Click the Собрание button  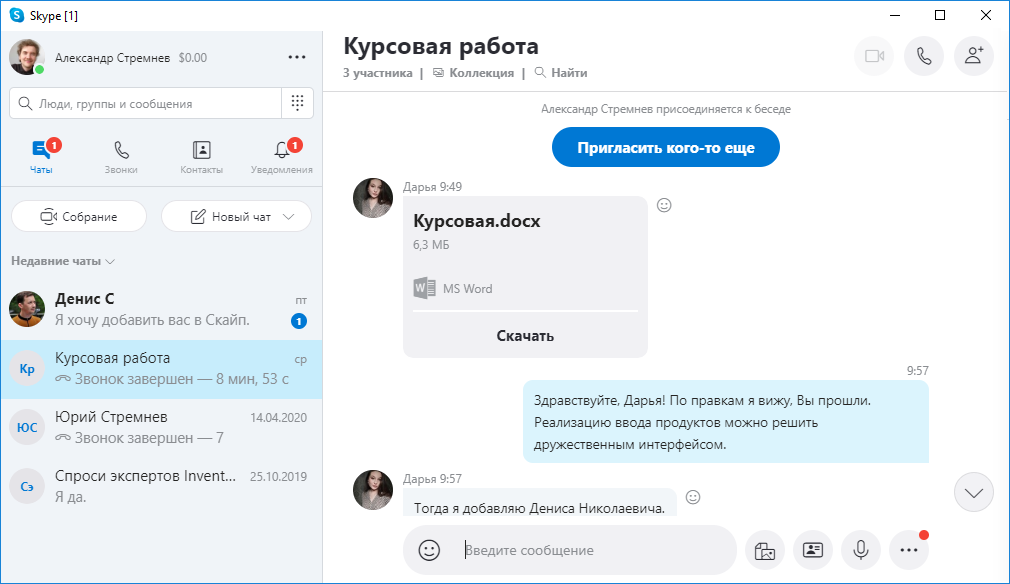pos(79,216)
